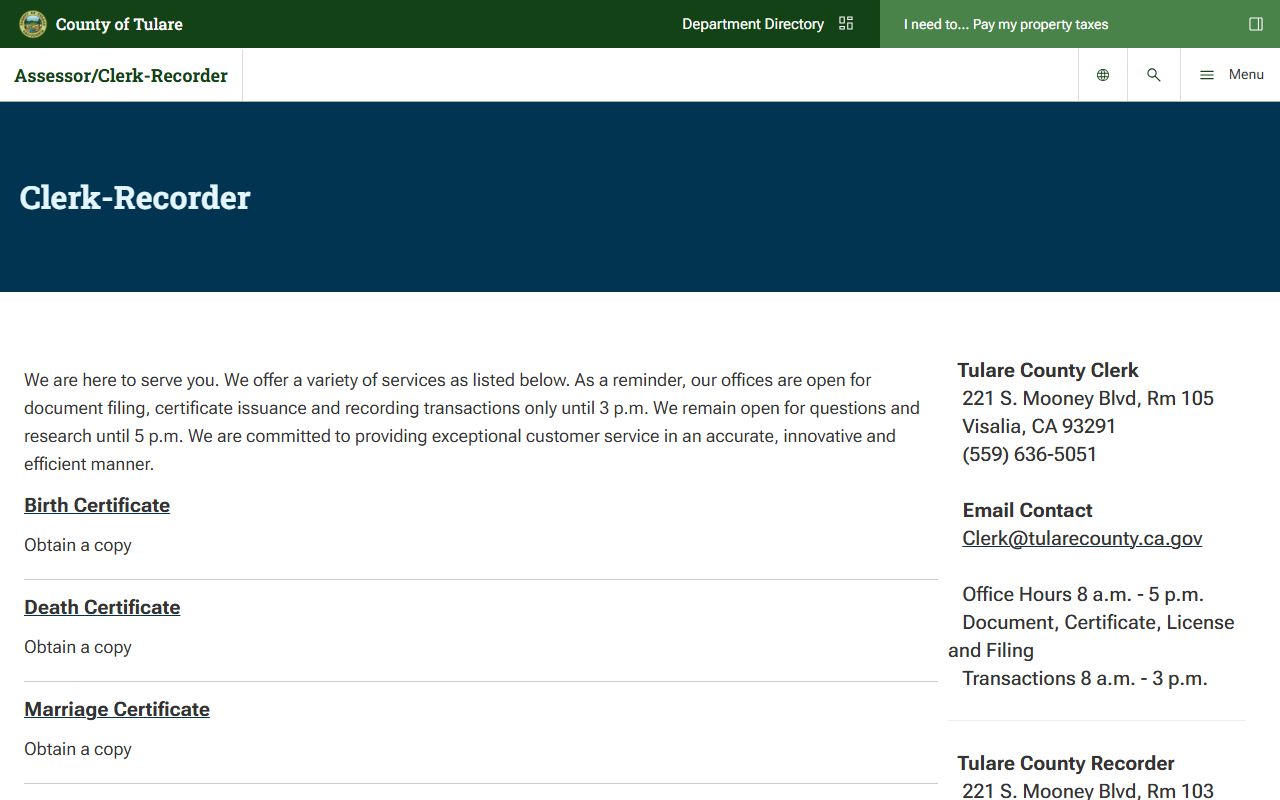This screenshot has height=800, width=1280.
Task: Open the Department Directory link
Action: tap(753, 24)
